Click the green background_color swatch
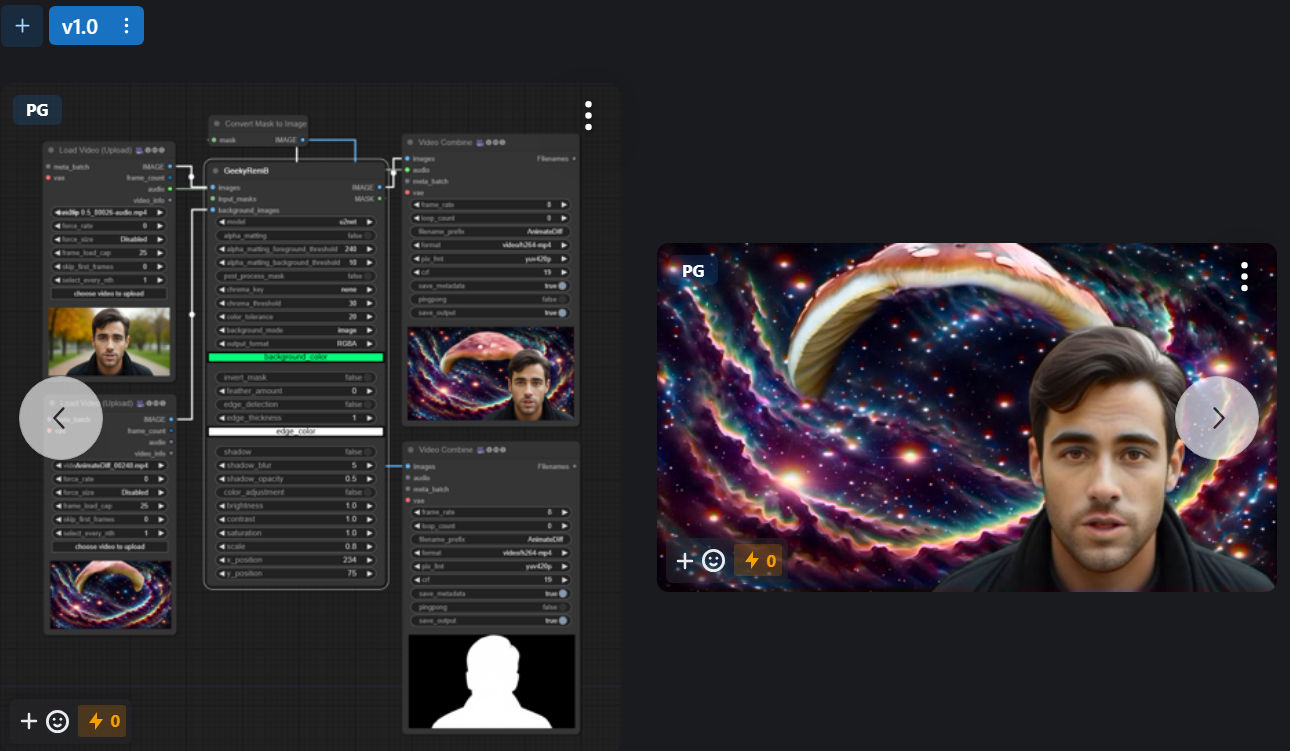The width and height of the screenshot is (1290, 751). coord(295,357)
